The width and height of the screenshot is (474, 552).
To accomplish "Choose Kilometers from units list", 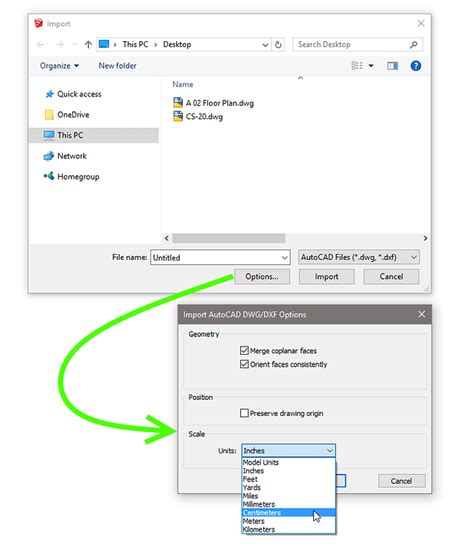I will pyautogui.click(x=288, y=529).
